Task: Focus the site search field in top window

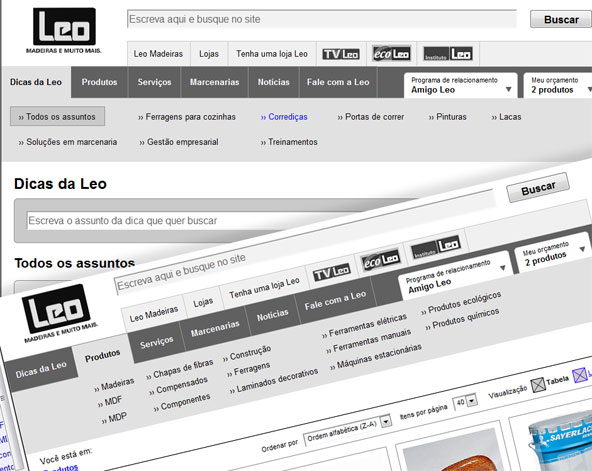Action: (x=322, y=19)
